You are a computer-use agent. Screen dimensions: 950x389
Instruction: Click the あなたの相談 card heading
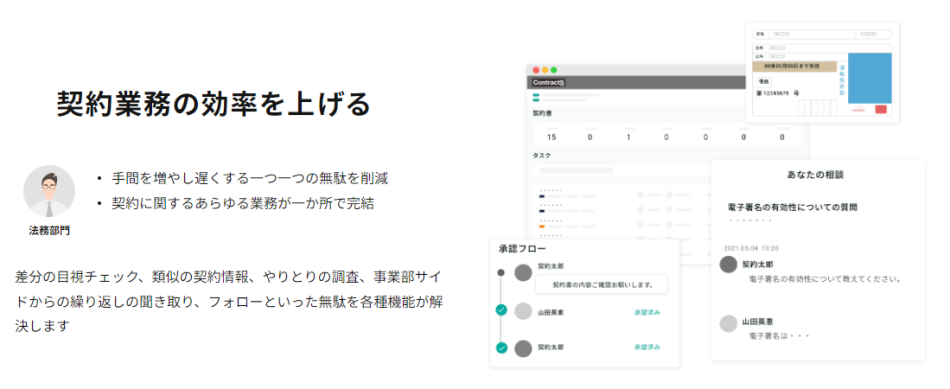(x=815, y=175)
